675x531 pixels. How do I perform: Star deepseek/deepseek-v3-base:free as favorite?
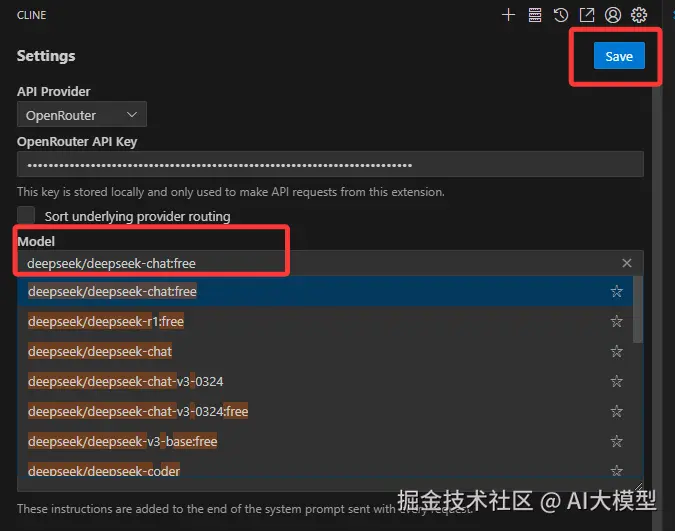click(x=616, y=441)
